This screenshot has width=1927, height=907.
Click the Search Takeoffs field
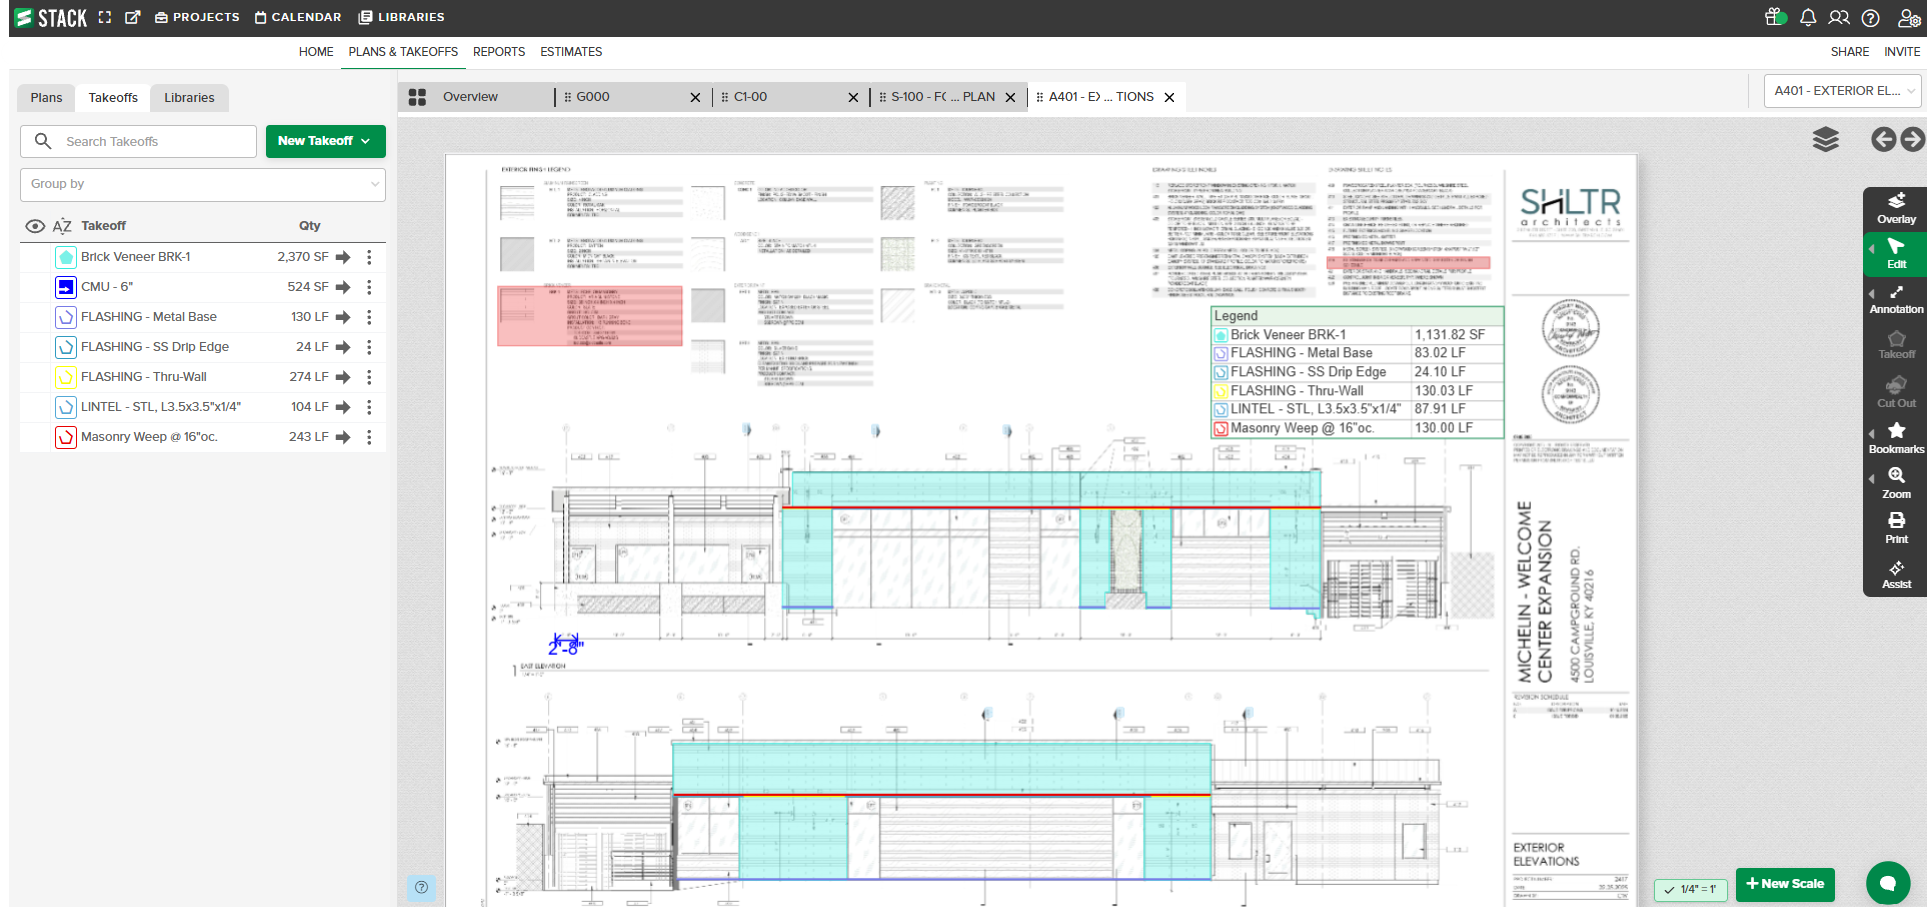point(150,142)
